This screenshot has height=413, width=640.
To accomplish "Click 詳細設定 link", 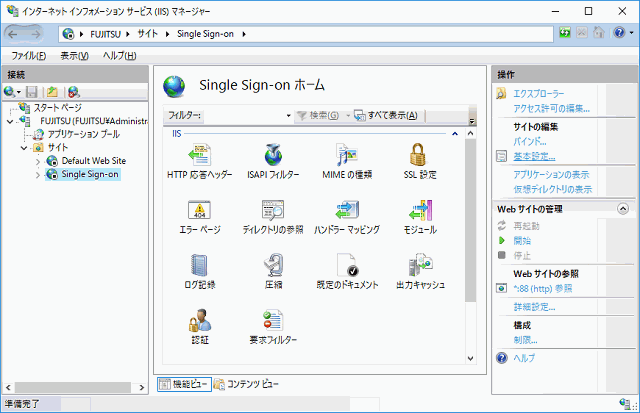I will (534, 307).
